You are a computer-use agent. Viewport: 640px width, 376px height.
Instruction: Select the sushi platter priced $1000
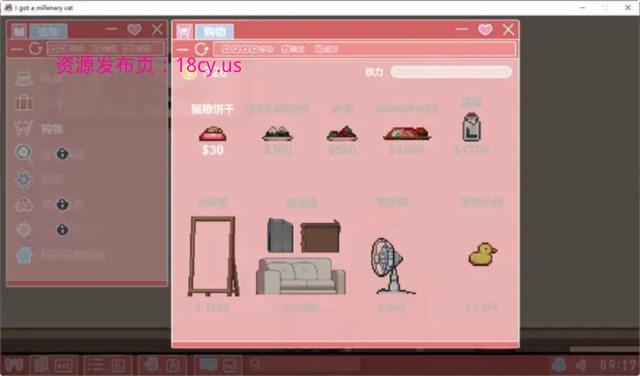(407, 133)
